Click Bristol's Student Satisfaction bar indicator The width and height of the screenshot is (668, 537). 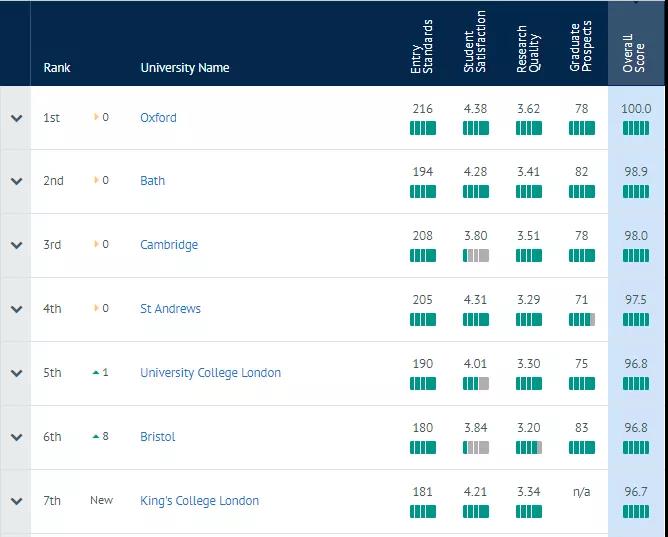pos(476,448)
